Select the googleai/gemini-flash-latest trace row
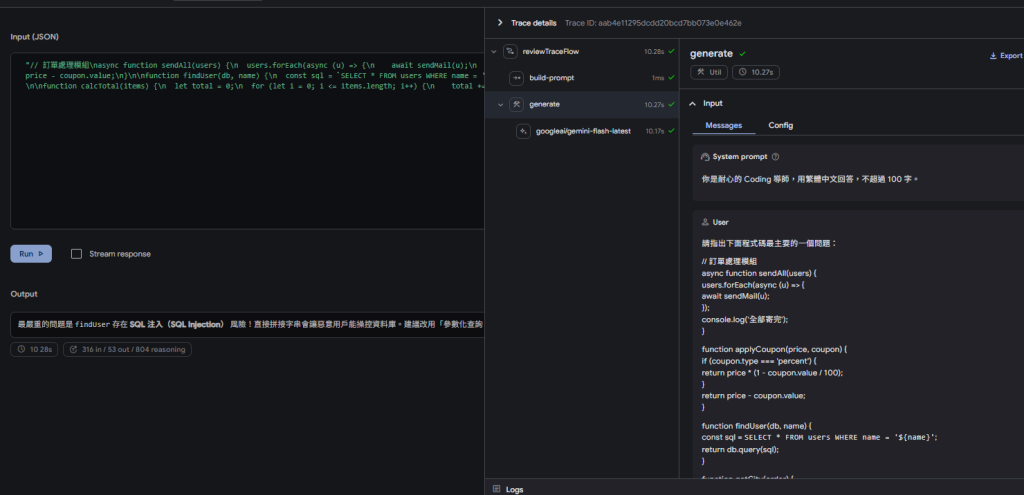 [x=582, y=131]
